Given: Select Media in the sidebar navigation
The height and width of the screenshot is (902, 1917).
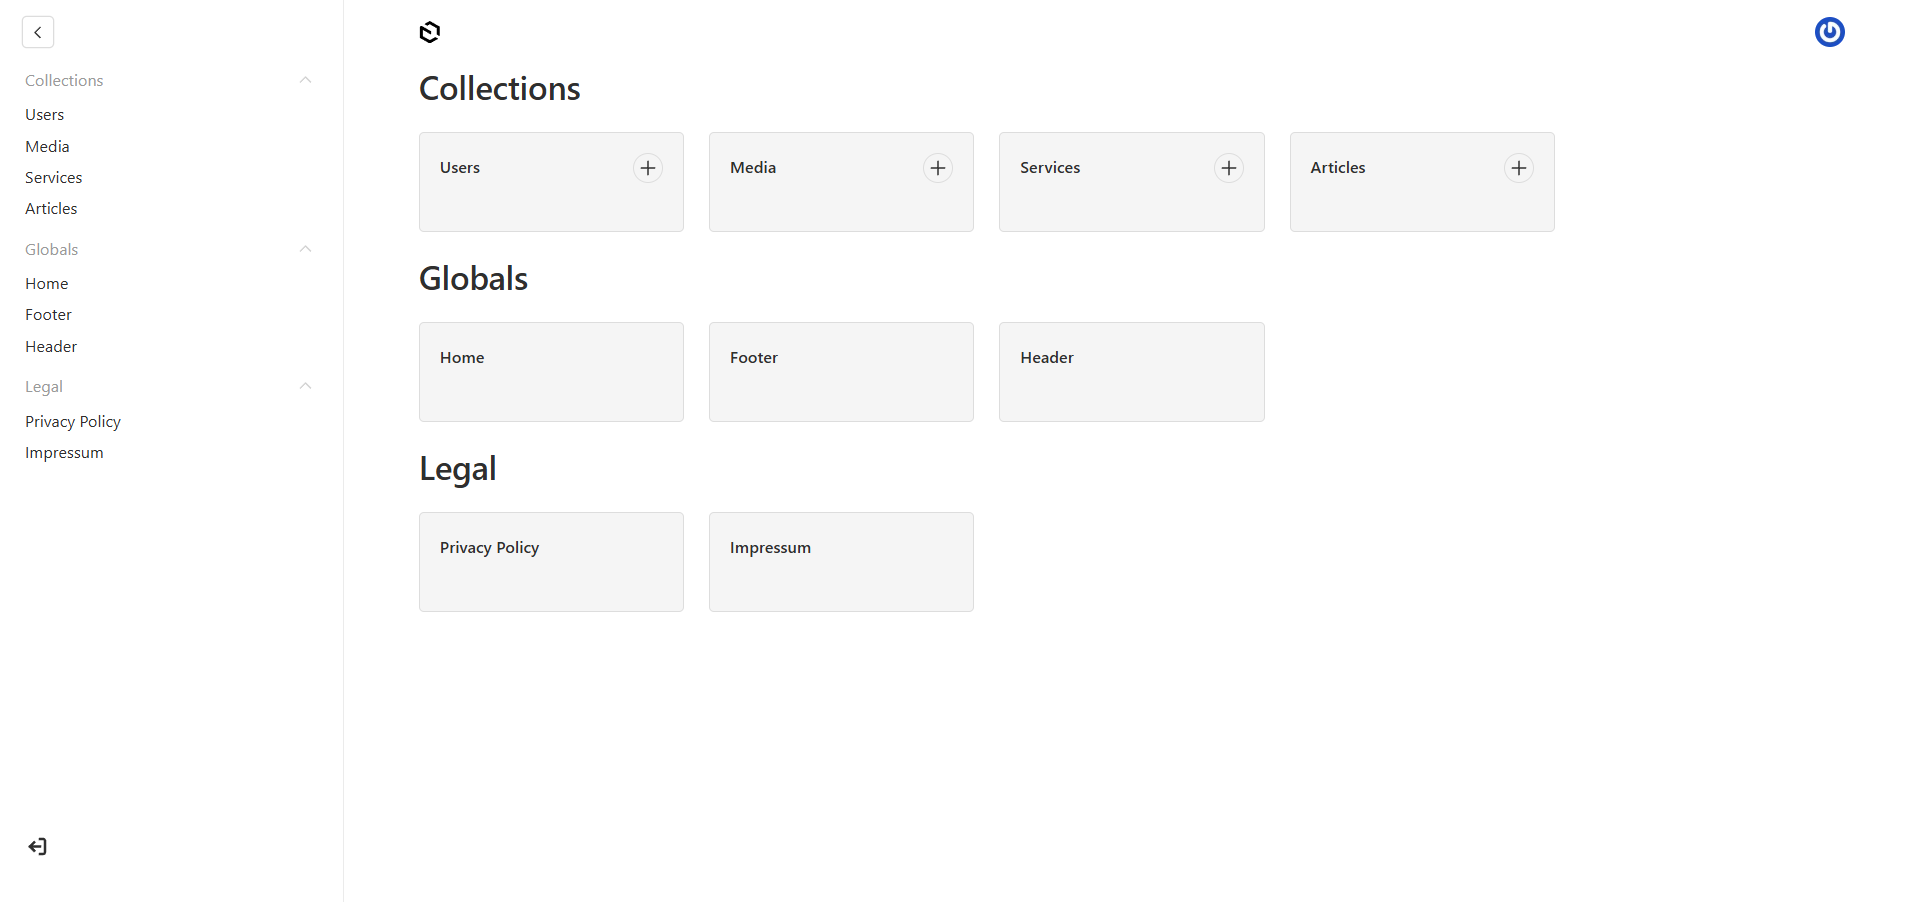Looking at the screenshot, I should 48,146.
